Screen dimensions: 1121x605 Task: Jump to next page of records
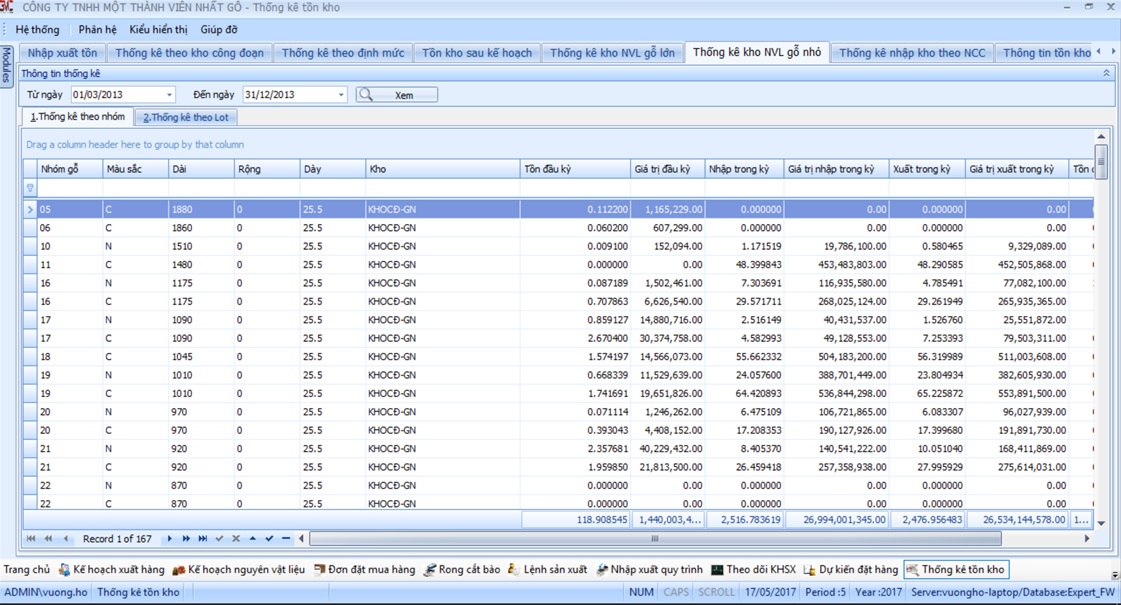pos(186,538)
